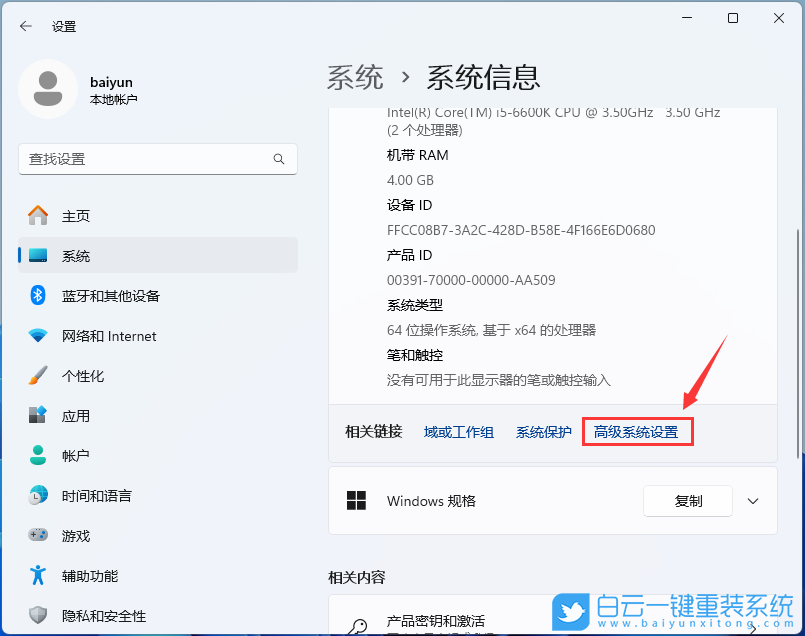Screen dimensions: 805x636
Task: Select the 蓝牙和其他设备 sidebar icon
Action: (36, 295)
